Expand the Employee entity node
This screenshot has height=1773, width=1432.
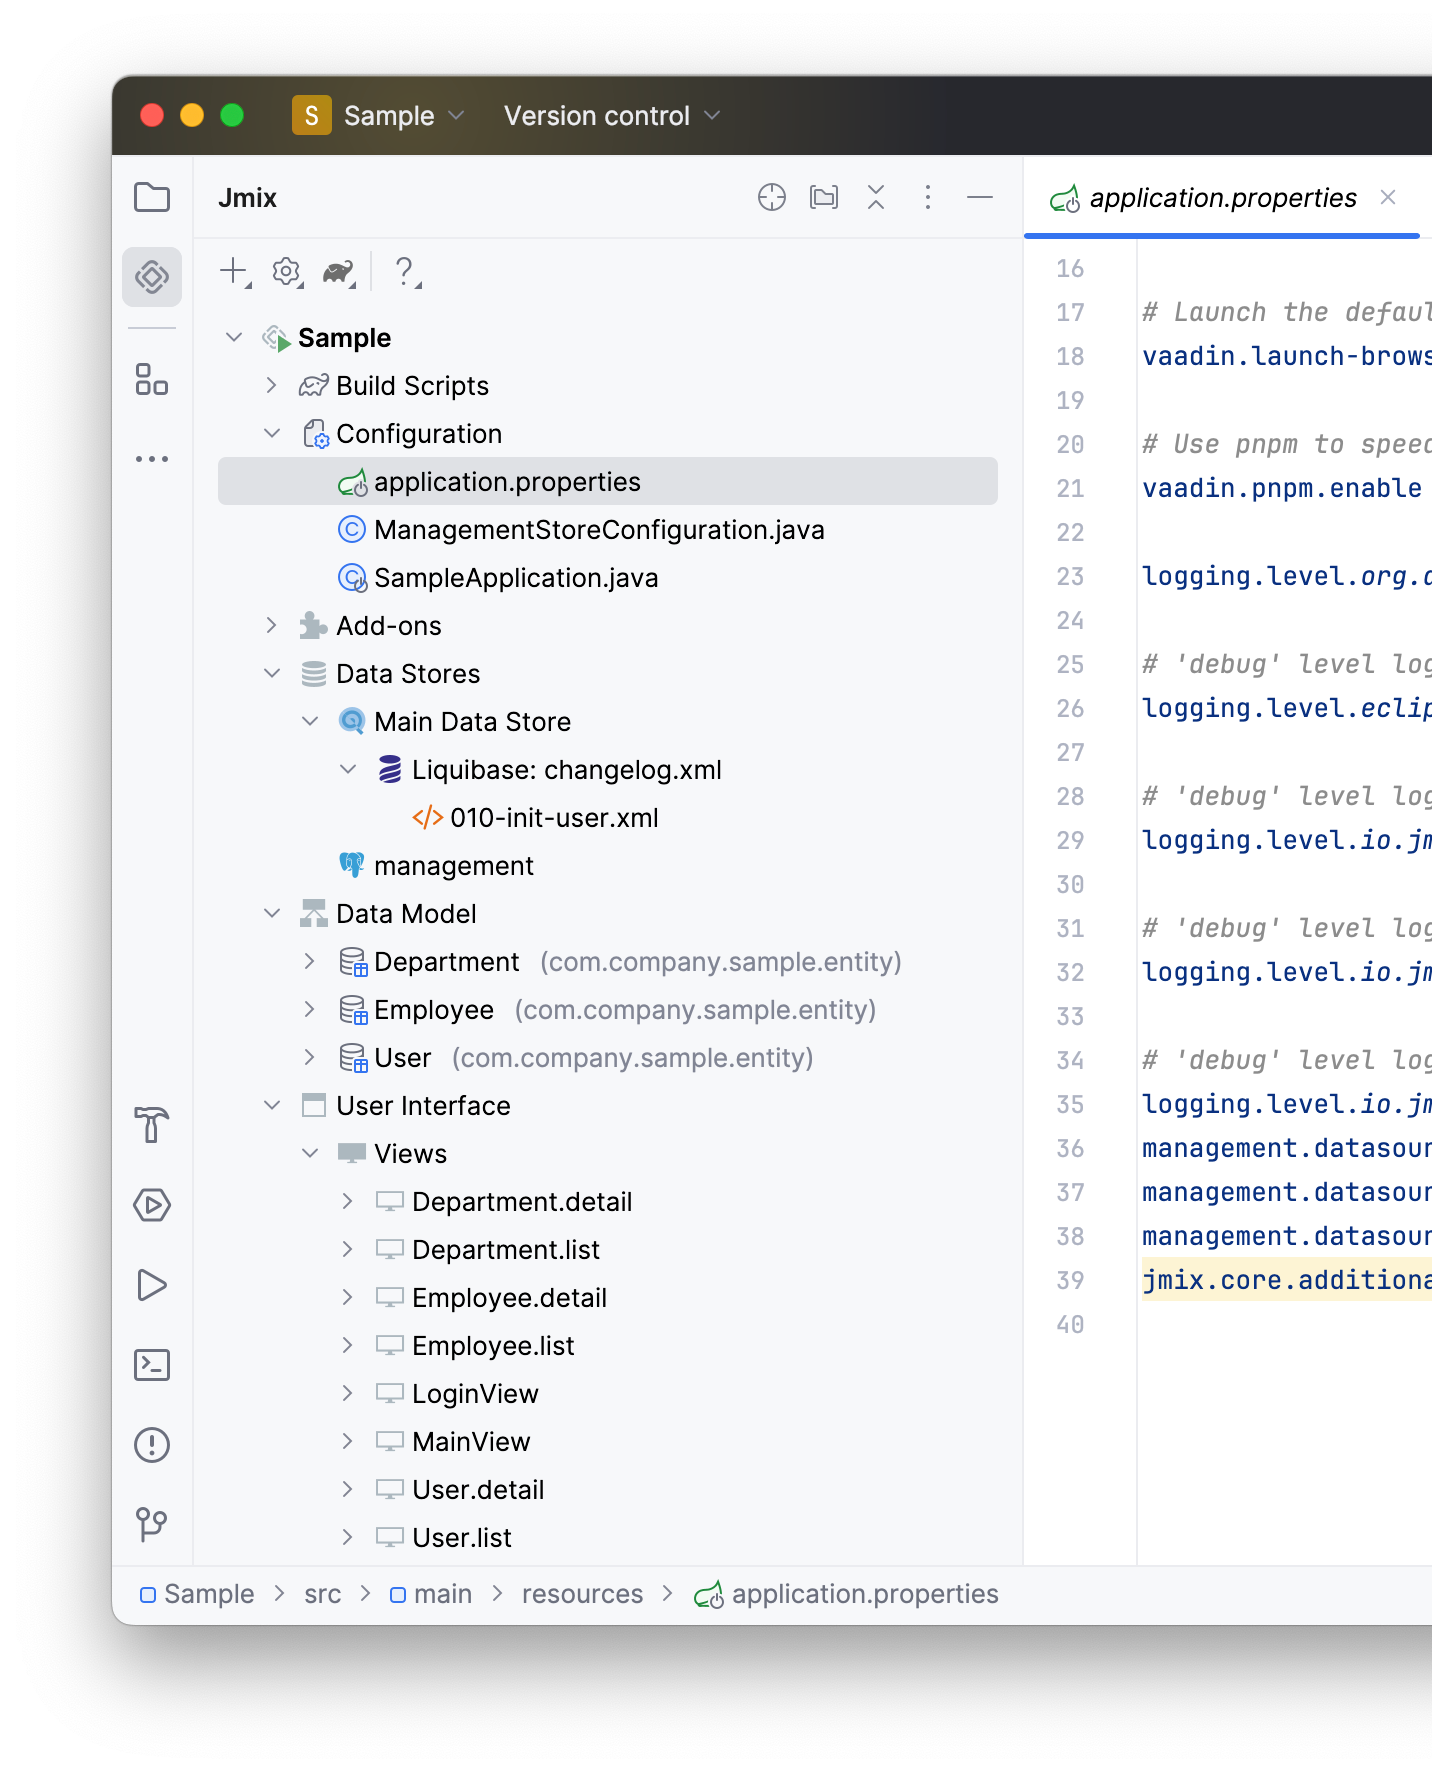point(310,1009)
